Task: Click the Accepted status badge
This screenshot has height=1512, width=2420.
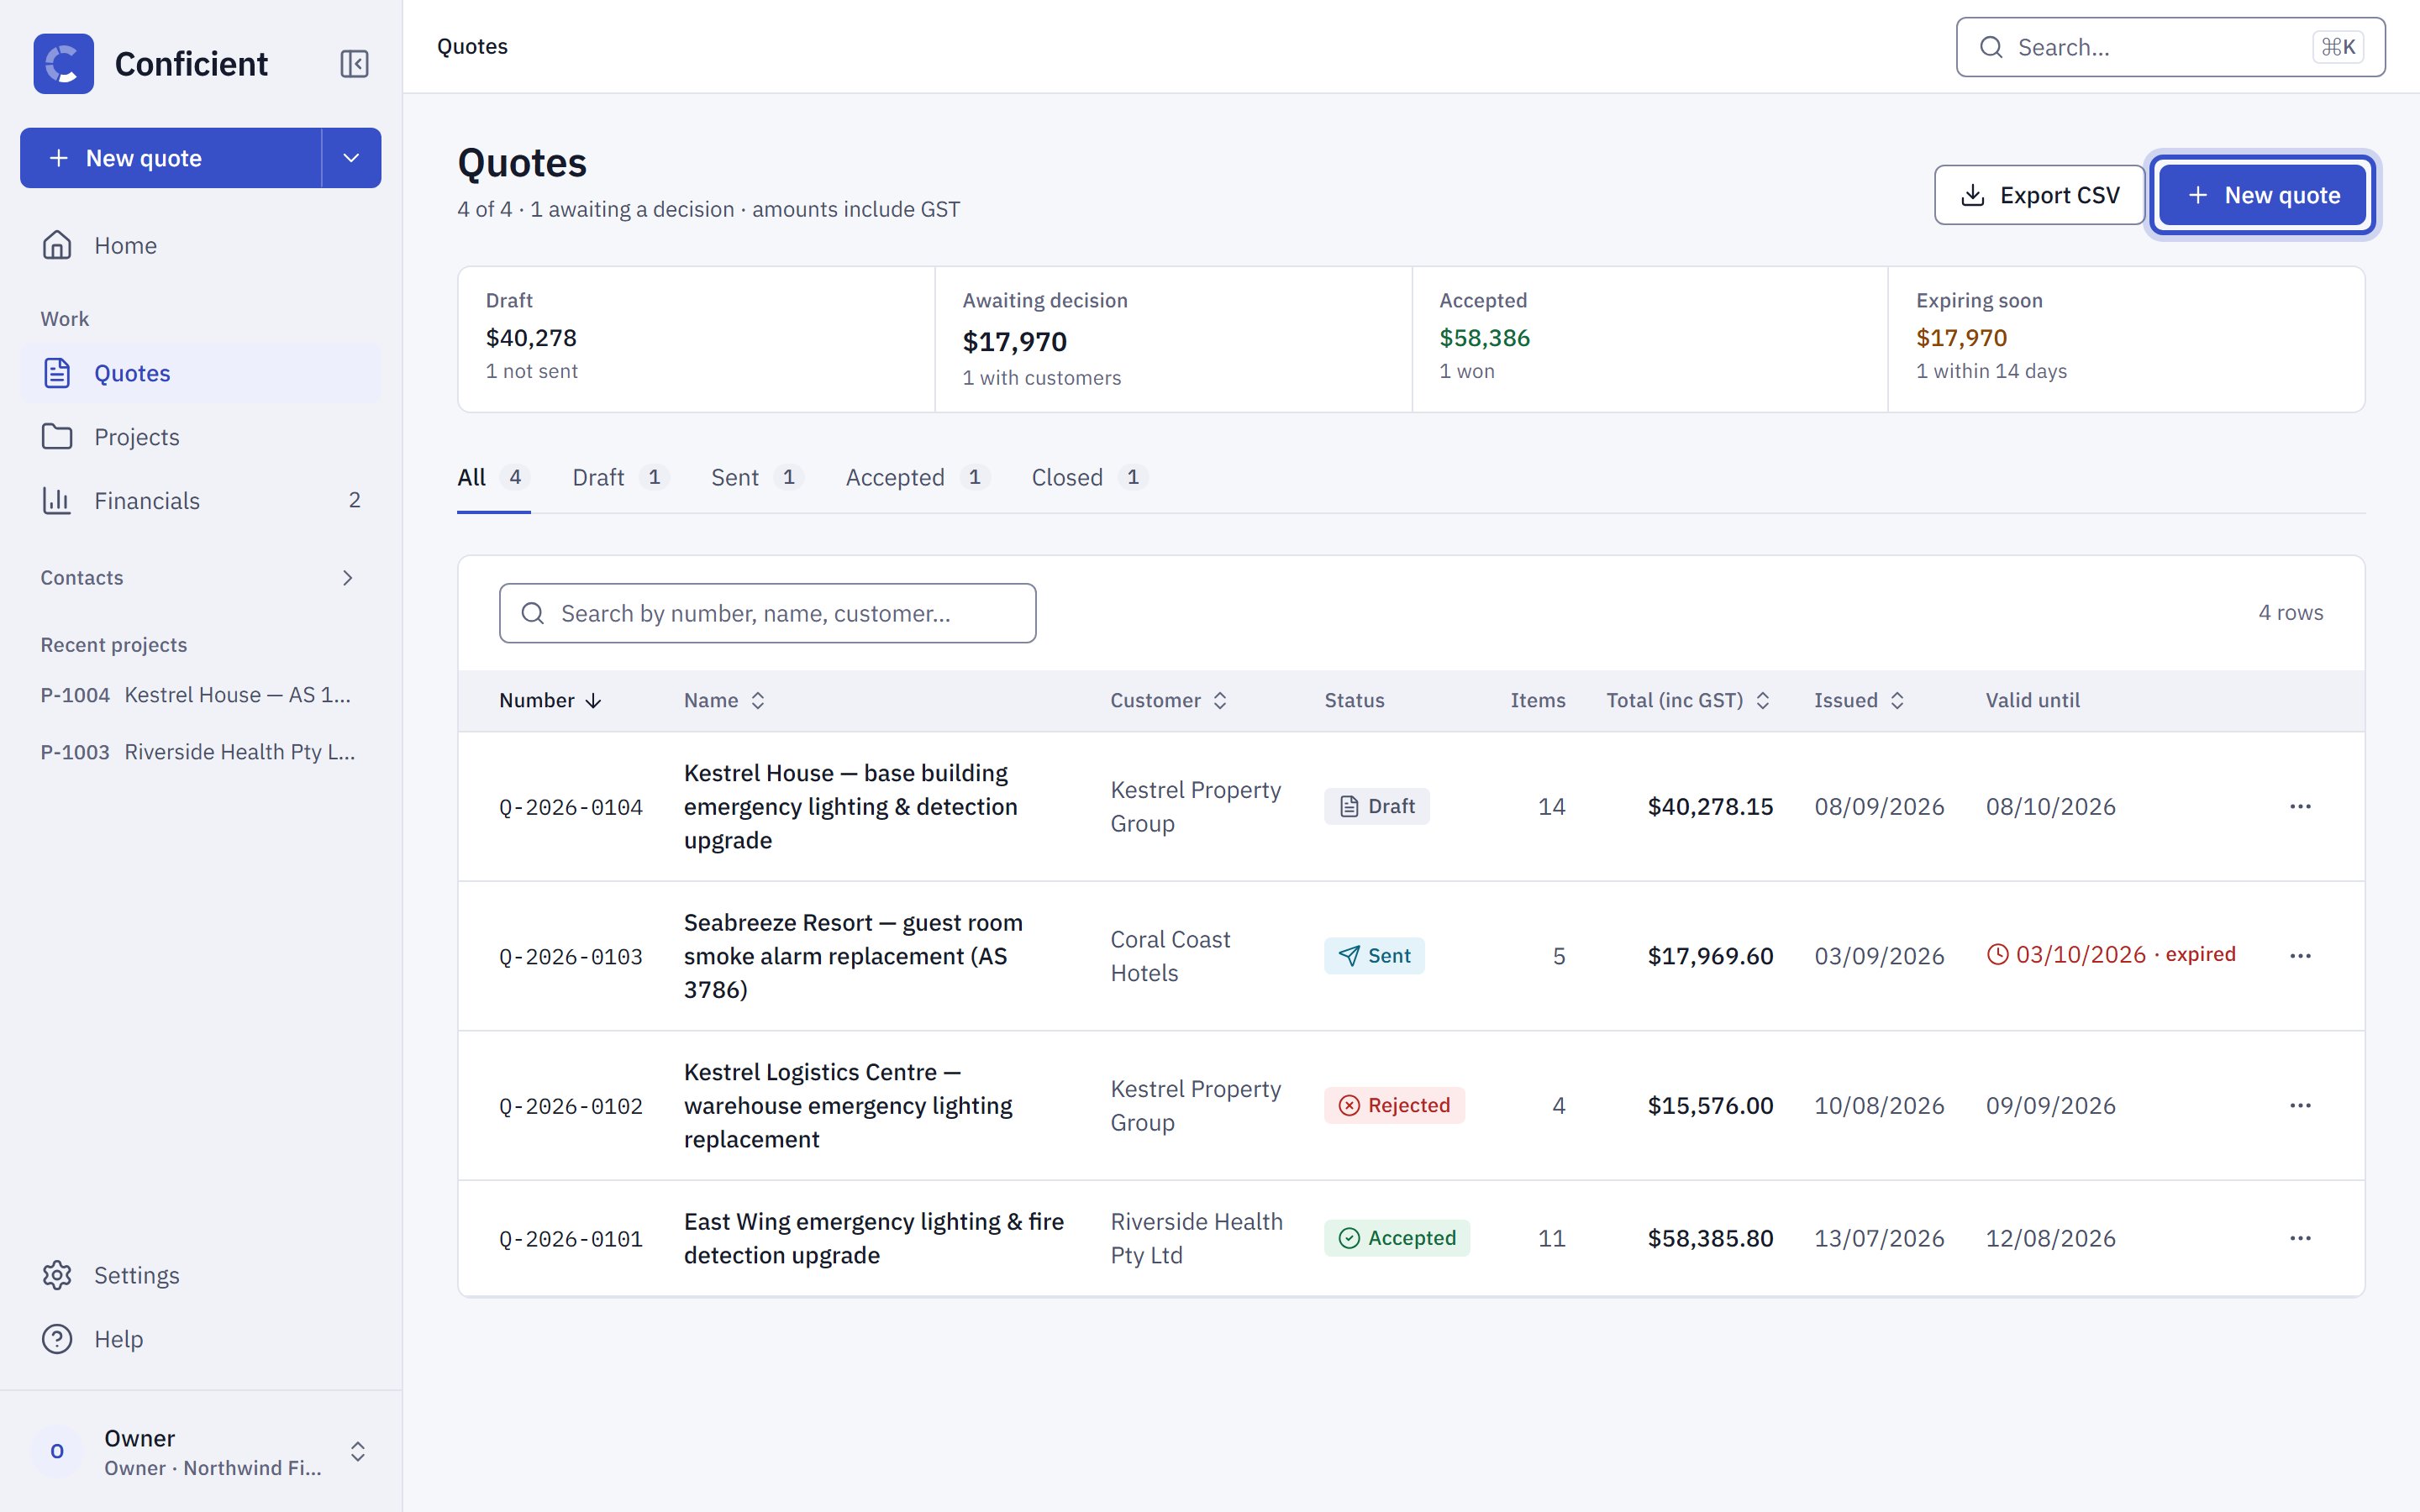Action: pyautogui.click(x=1397, y=1238)
